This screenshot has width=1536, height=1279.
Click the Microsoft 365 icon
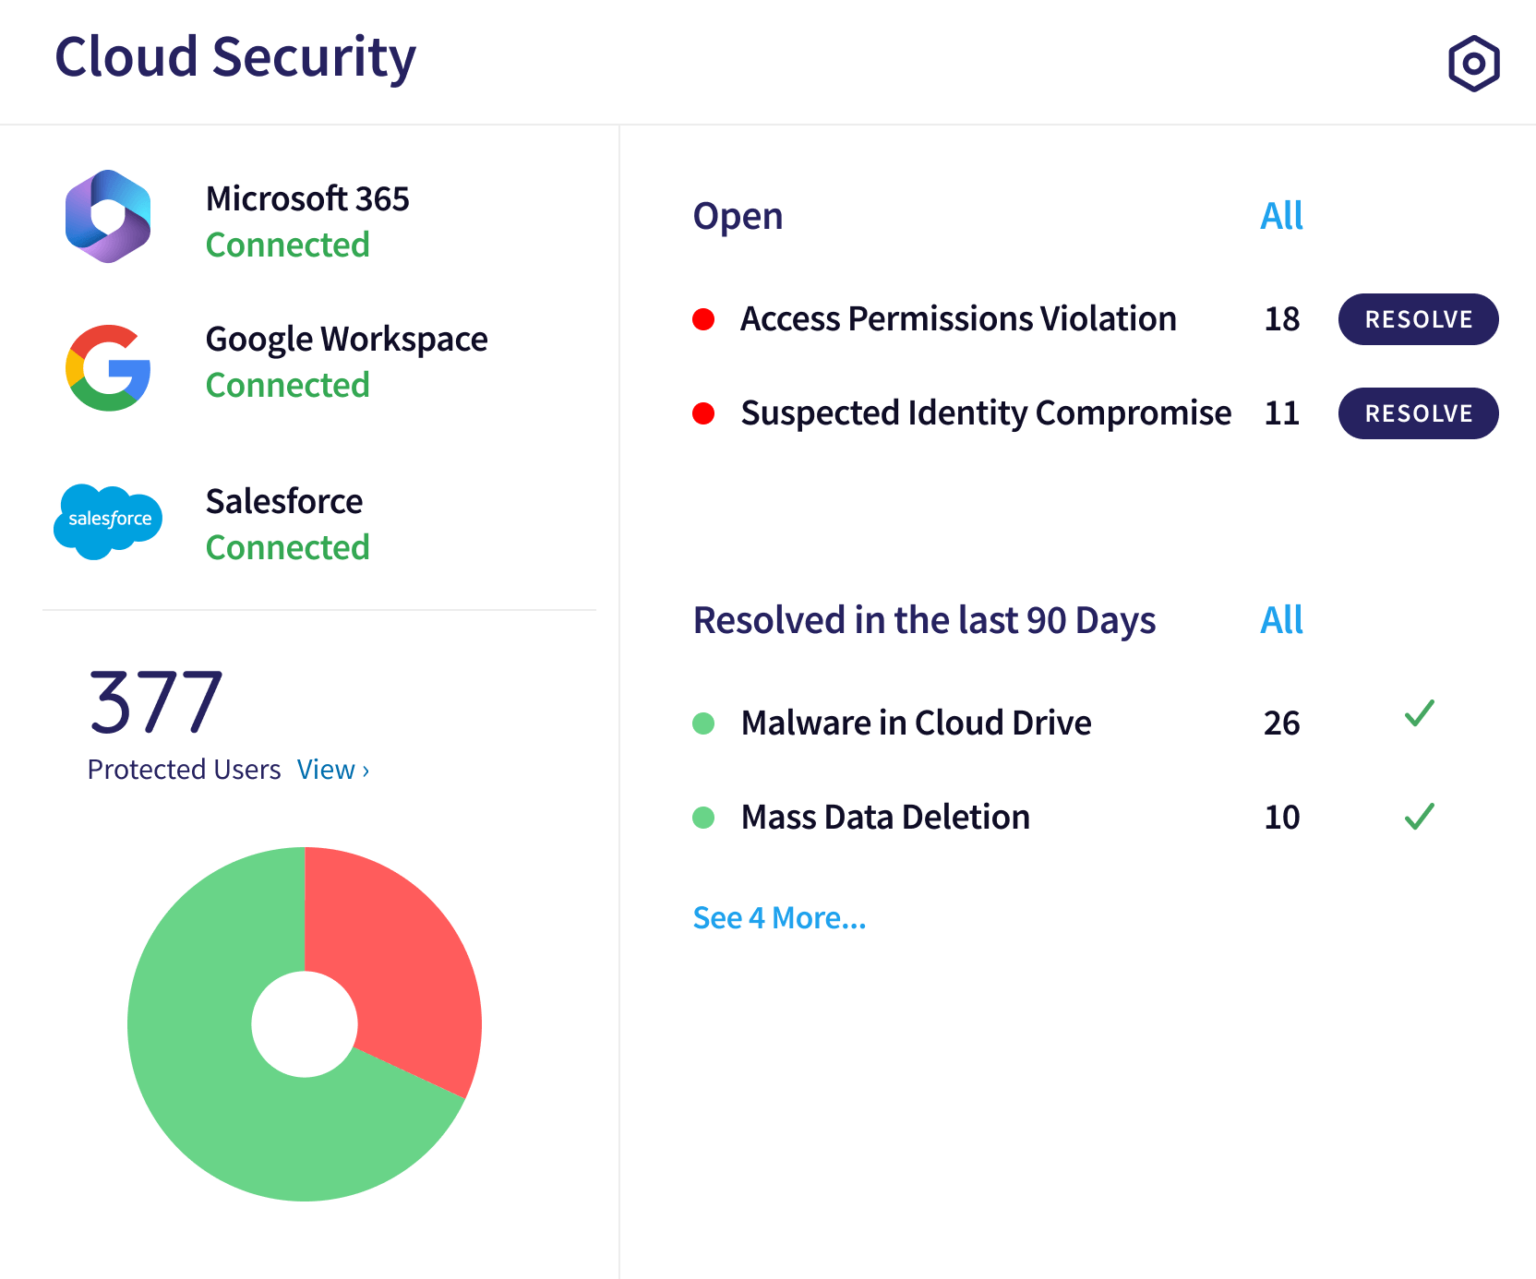click(107, 215)
